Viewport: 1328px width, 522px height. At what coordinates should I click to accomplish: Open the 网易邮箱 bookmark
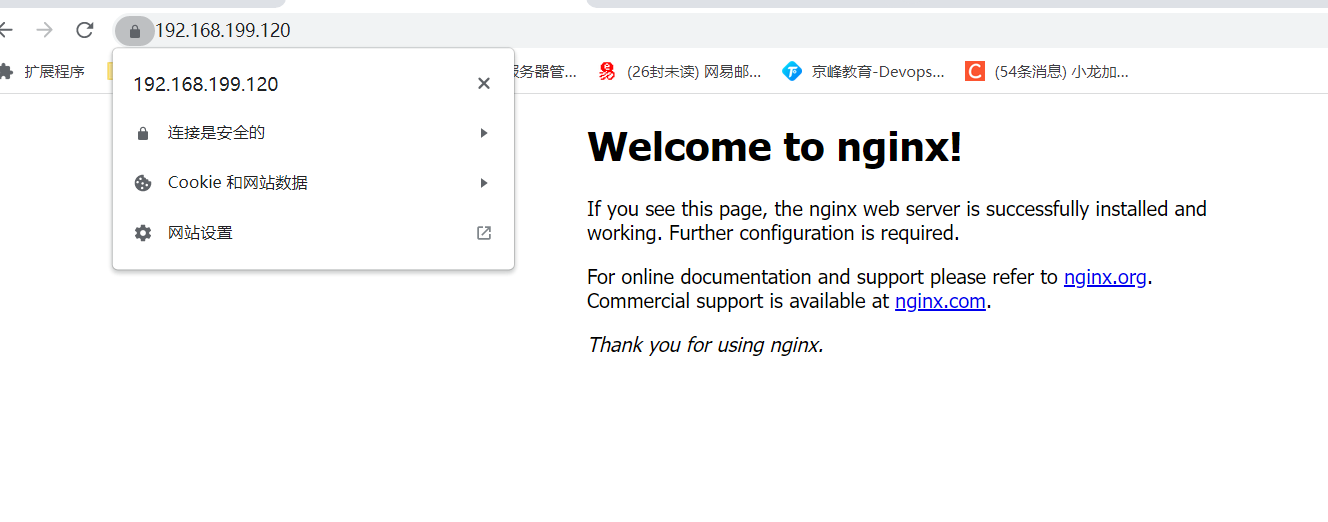[680, 72]
